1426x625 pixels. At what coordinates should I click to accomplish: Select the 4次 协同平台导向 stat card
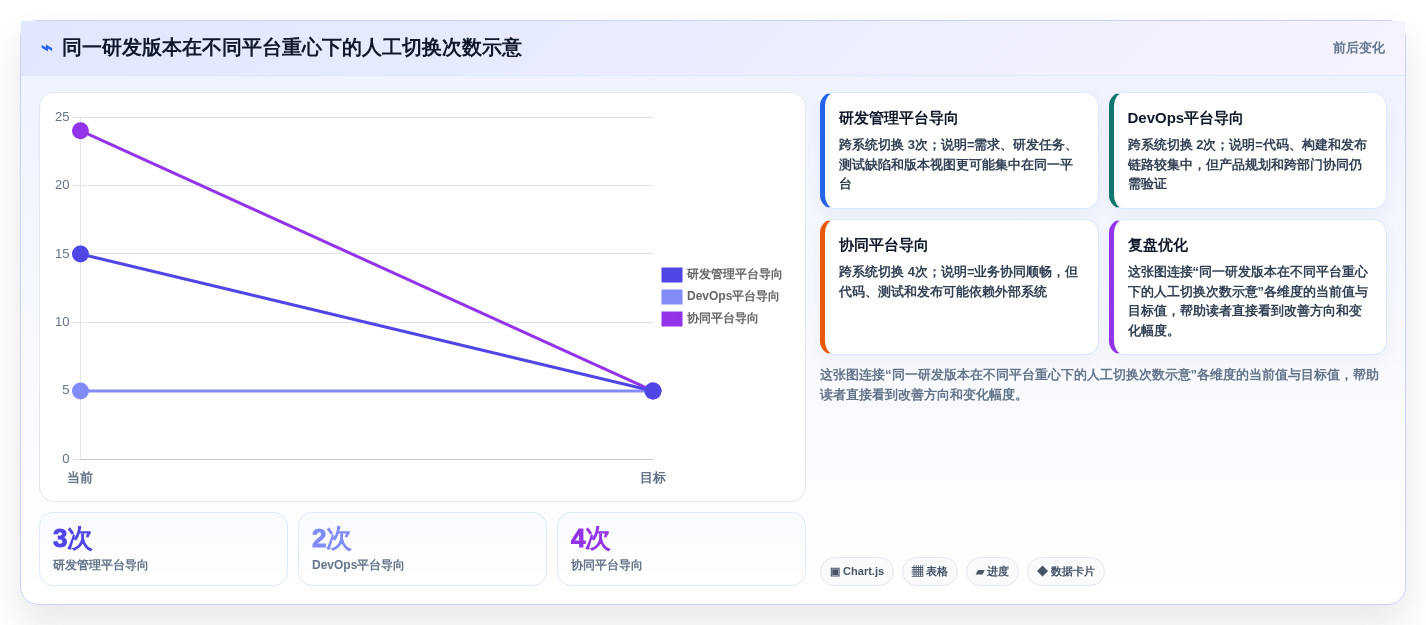click(x=681, y=549)
